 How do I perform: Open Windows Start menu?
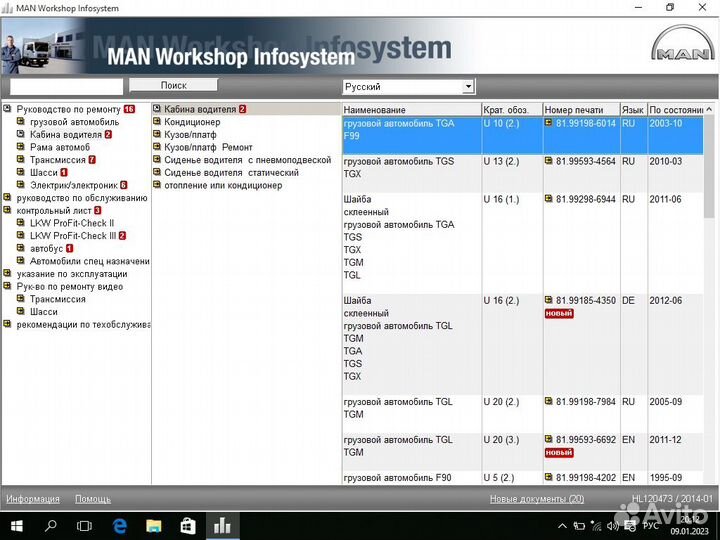17,526
